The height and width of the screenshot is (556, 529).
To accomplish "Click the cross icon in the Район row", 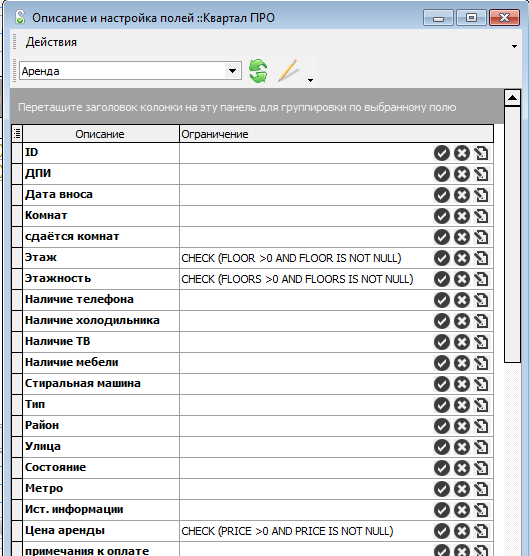I will pyautogui.click(x=462, y=426).
